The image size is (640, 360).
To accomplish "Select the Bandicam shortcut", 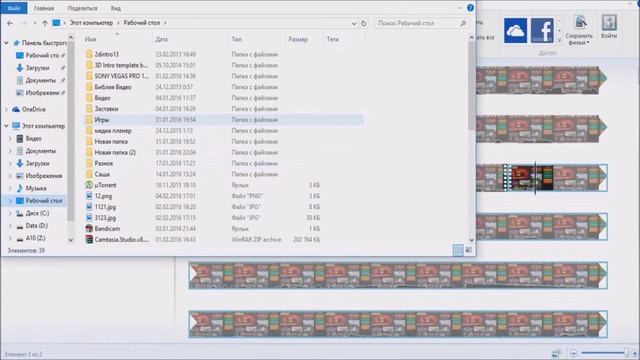I will coord(107,229).
